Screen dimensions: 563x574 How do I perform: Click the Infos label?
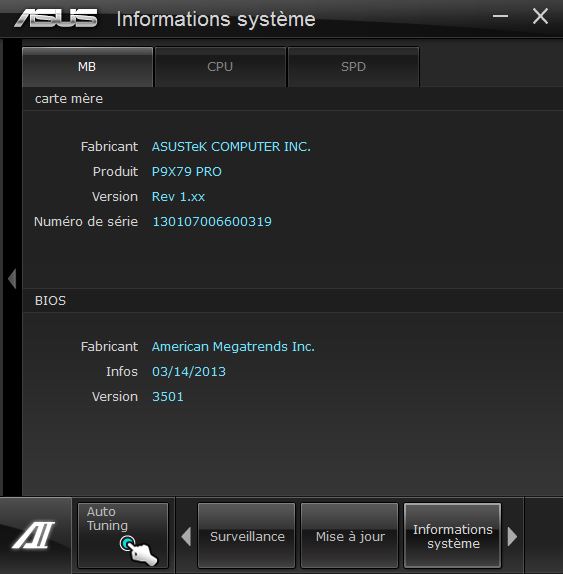click(x=122, y=372)
